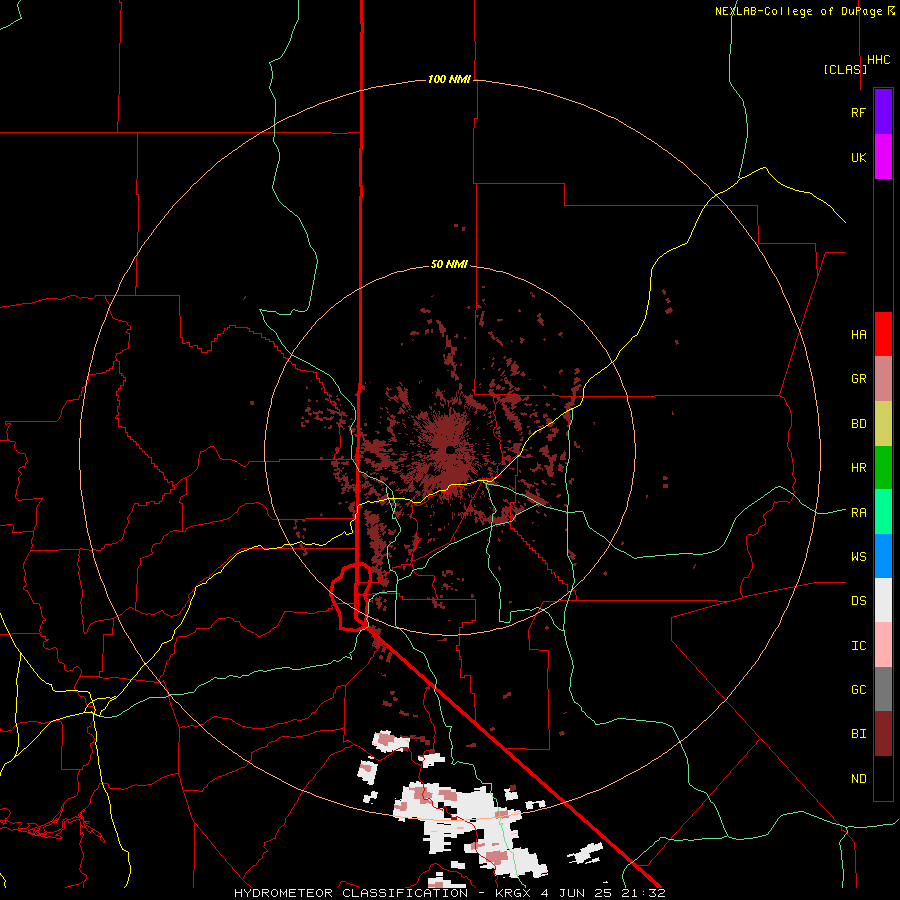Click the BI legend label
Screen dimensions: 900x900
(858, 734)
